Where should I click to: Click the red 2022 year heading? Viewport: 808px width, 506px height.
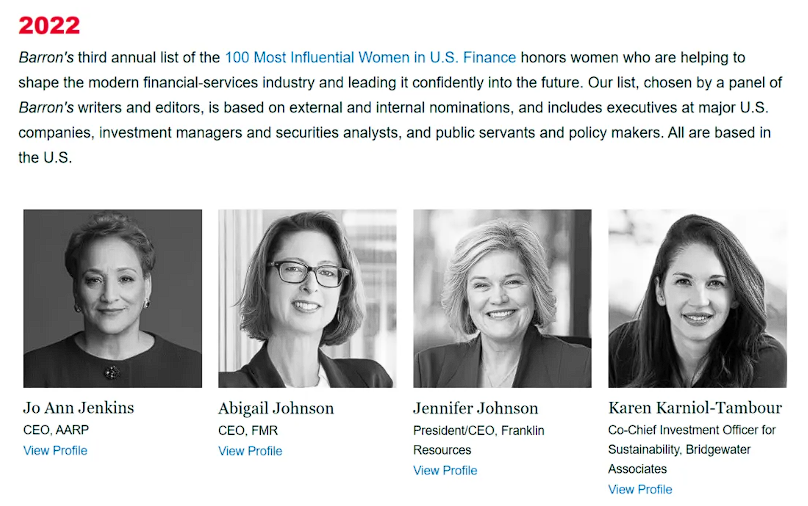click(x=49, y=25)
